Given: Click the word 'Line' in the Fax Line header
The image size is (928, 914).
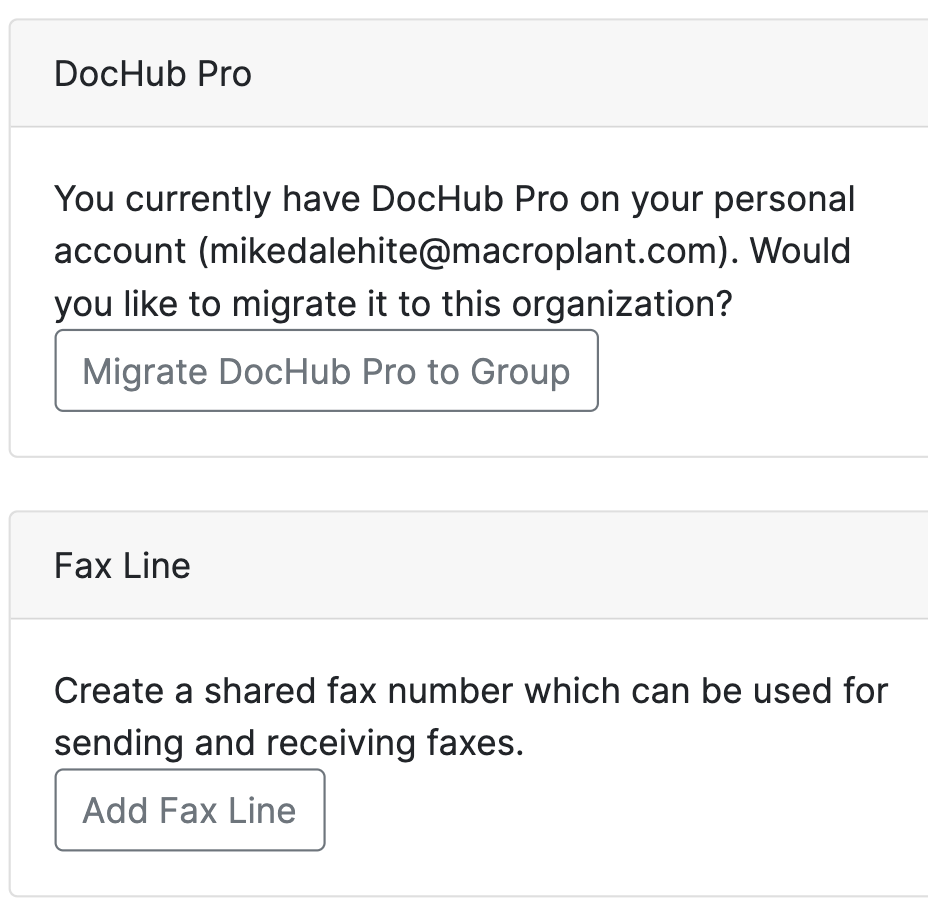Looking at the screenshot, I should pos(156,566).
